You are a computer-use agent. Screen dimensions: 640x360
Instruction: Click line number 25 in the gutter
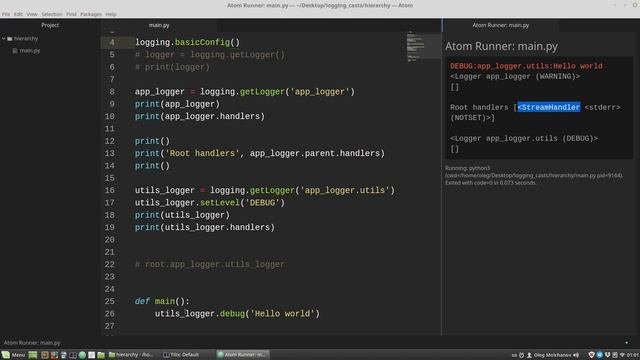point(109,301)
